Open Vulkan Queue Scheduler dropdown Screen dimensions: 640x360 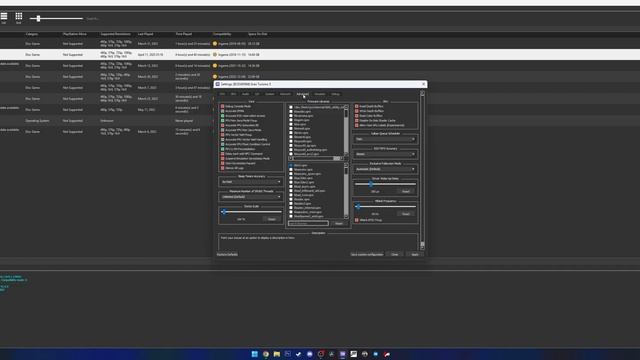pyautogui.click(x=385, y=139)
